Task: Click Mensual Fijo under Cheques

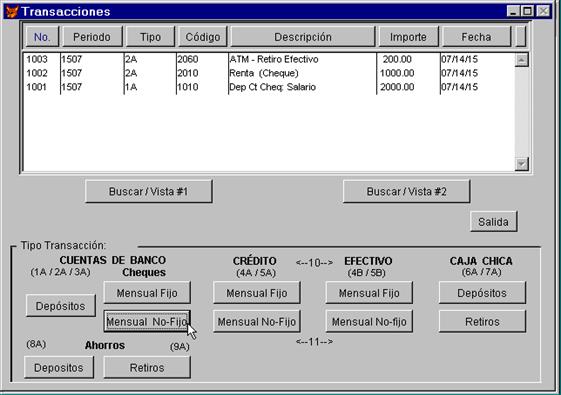Action: (147, 293)
